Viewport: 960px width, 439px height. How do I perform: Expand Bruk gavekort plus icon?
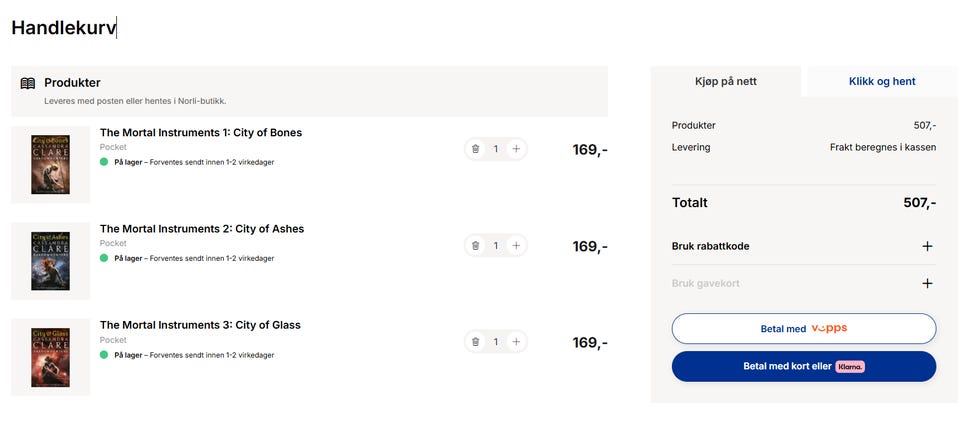pos(928,283)
